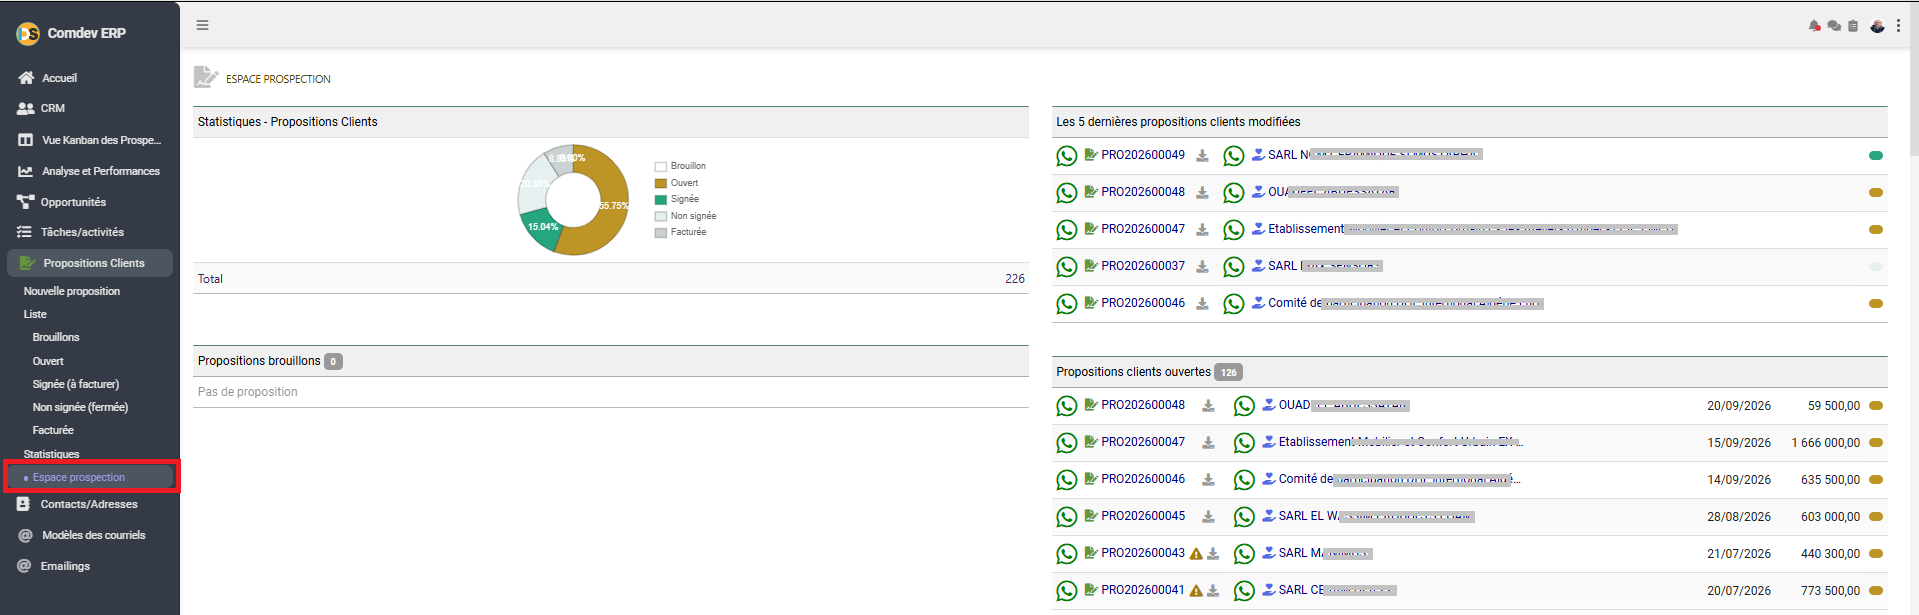Click WhatsApp icon beside SARL N… in modified list
The image size is (1919, 615).
tap(1234, 156)
